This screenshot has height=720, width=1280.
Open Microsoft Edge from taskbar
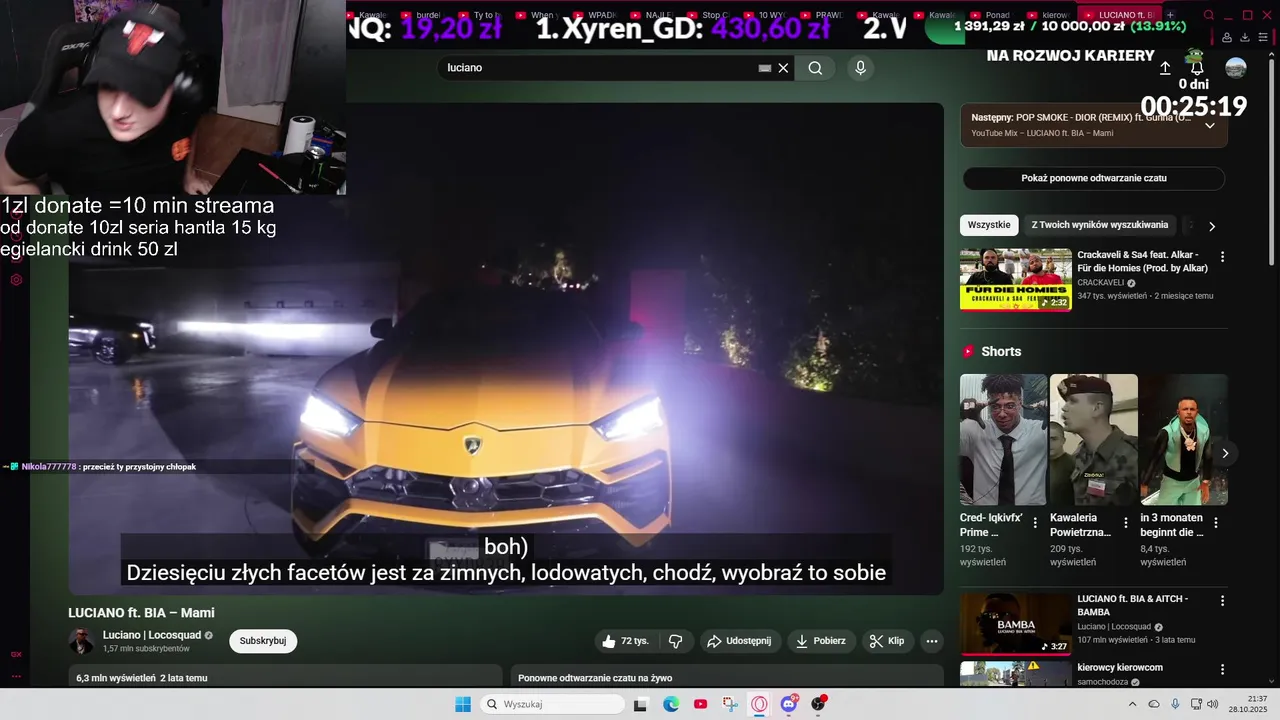click(x=671, y=704)
